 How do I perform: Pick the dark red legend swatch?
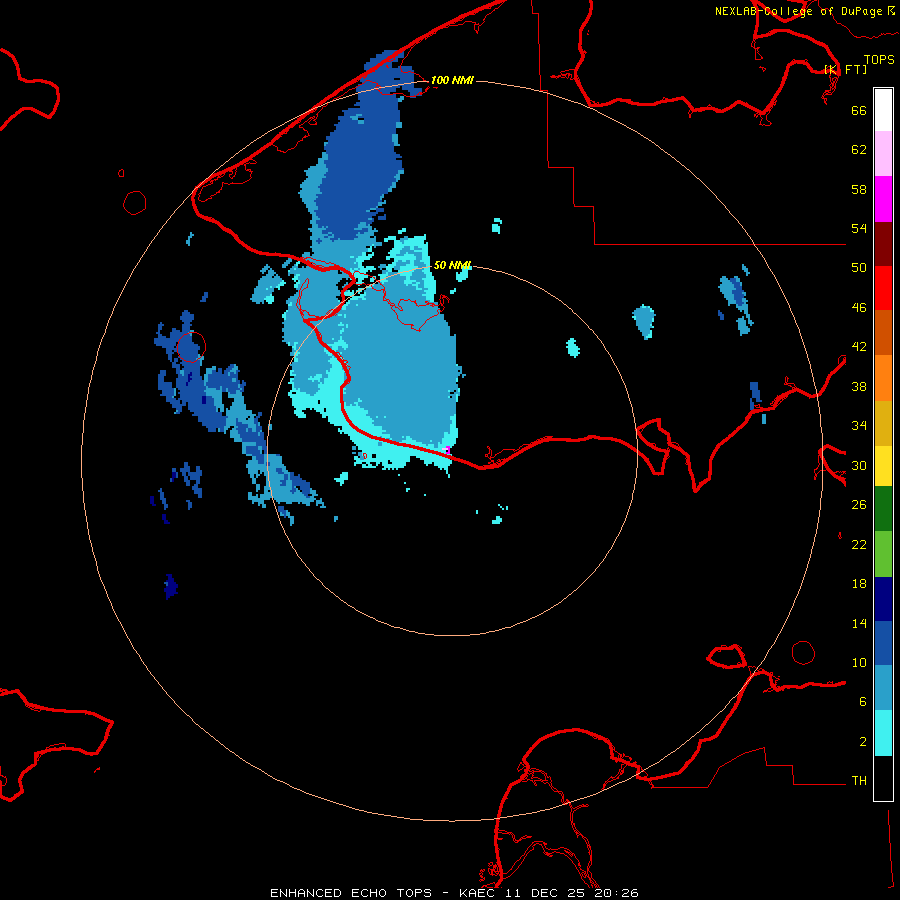point(883,243)
